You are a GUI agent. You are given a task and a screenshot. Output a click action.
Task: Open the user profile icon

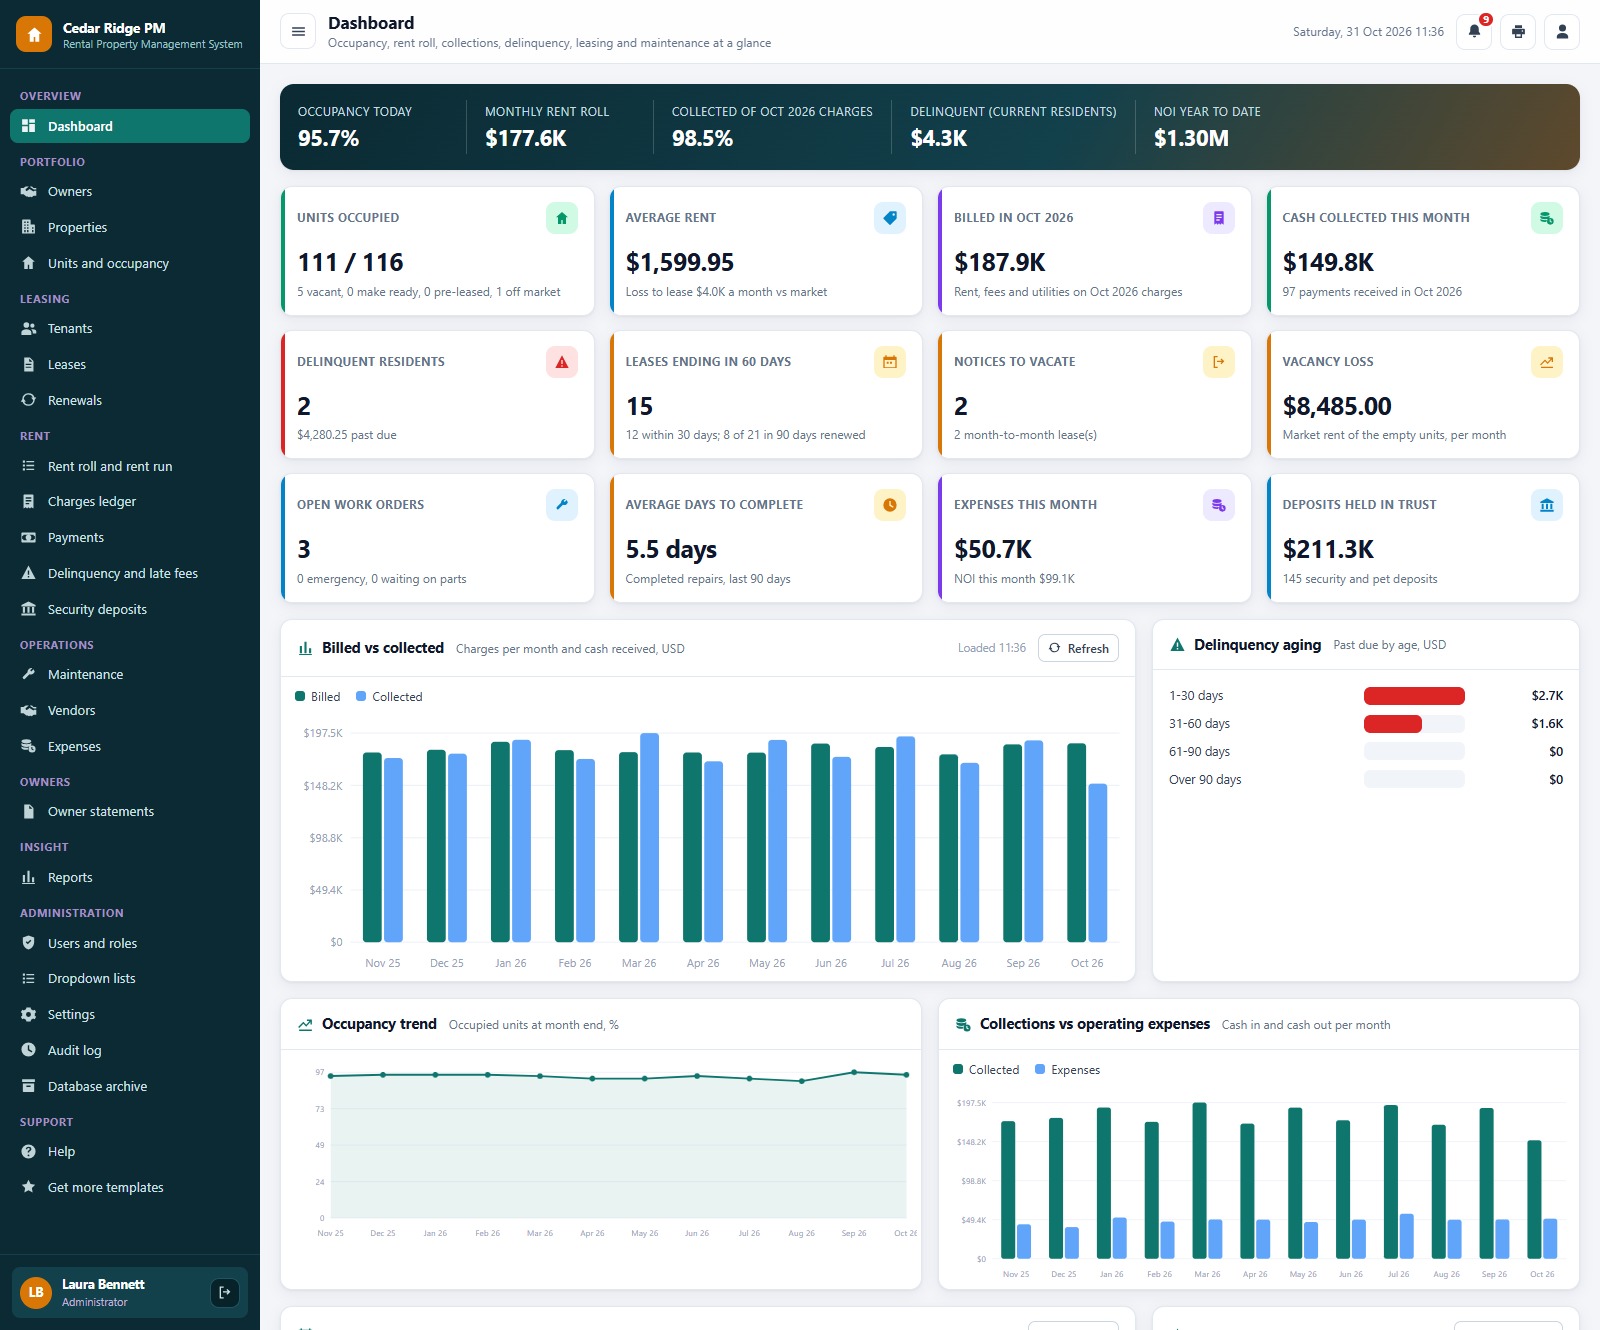pyautogui.click(x=1562, y=32)
